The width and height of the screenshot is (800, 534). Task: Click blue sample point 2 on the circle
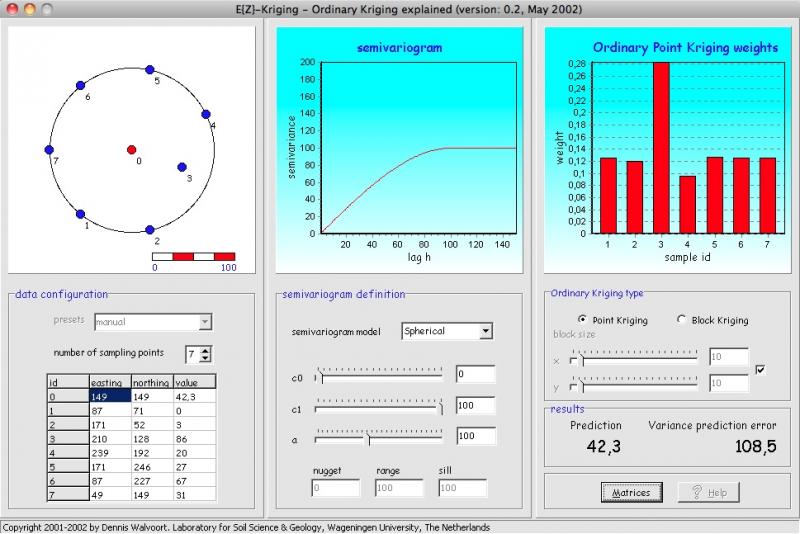150,229
